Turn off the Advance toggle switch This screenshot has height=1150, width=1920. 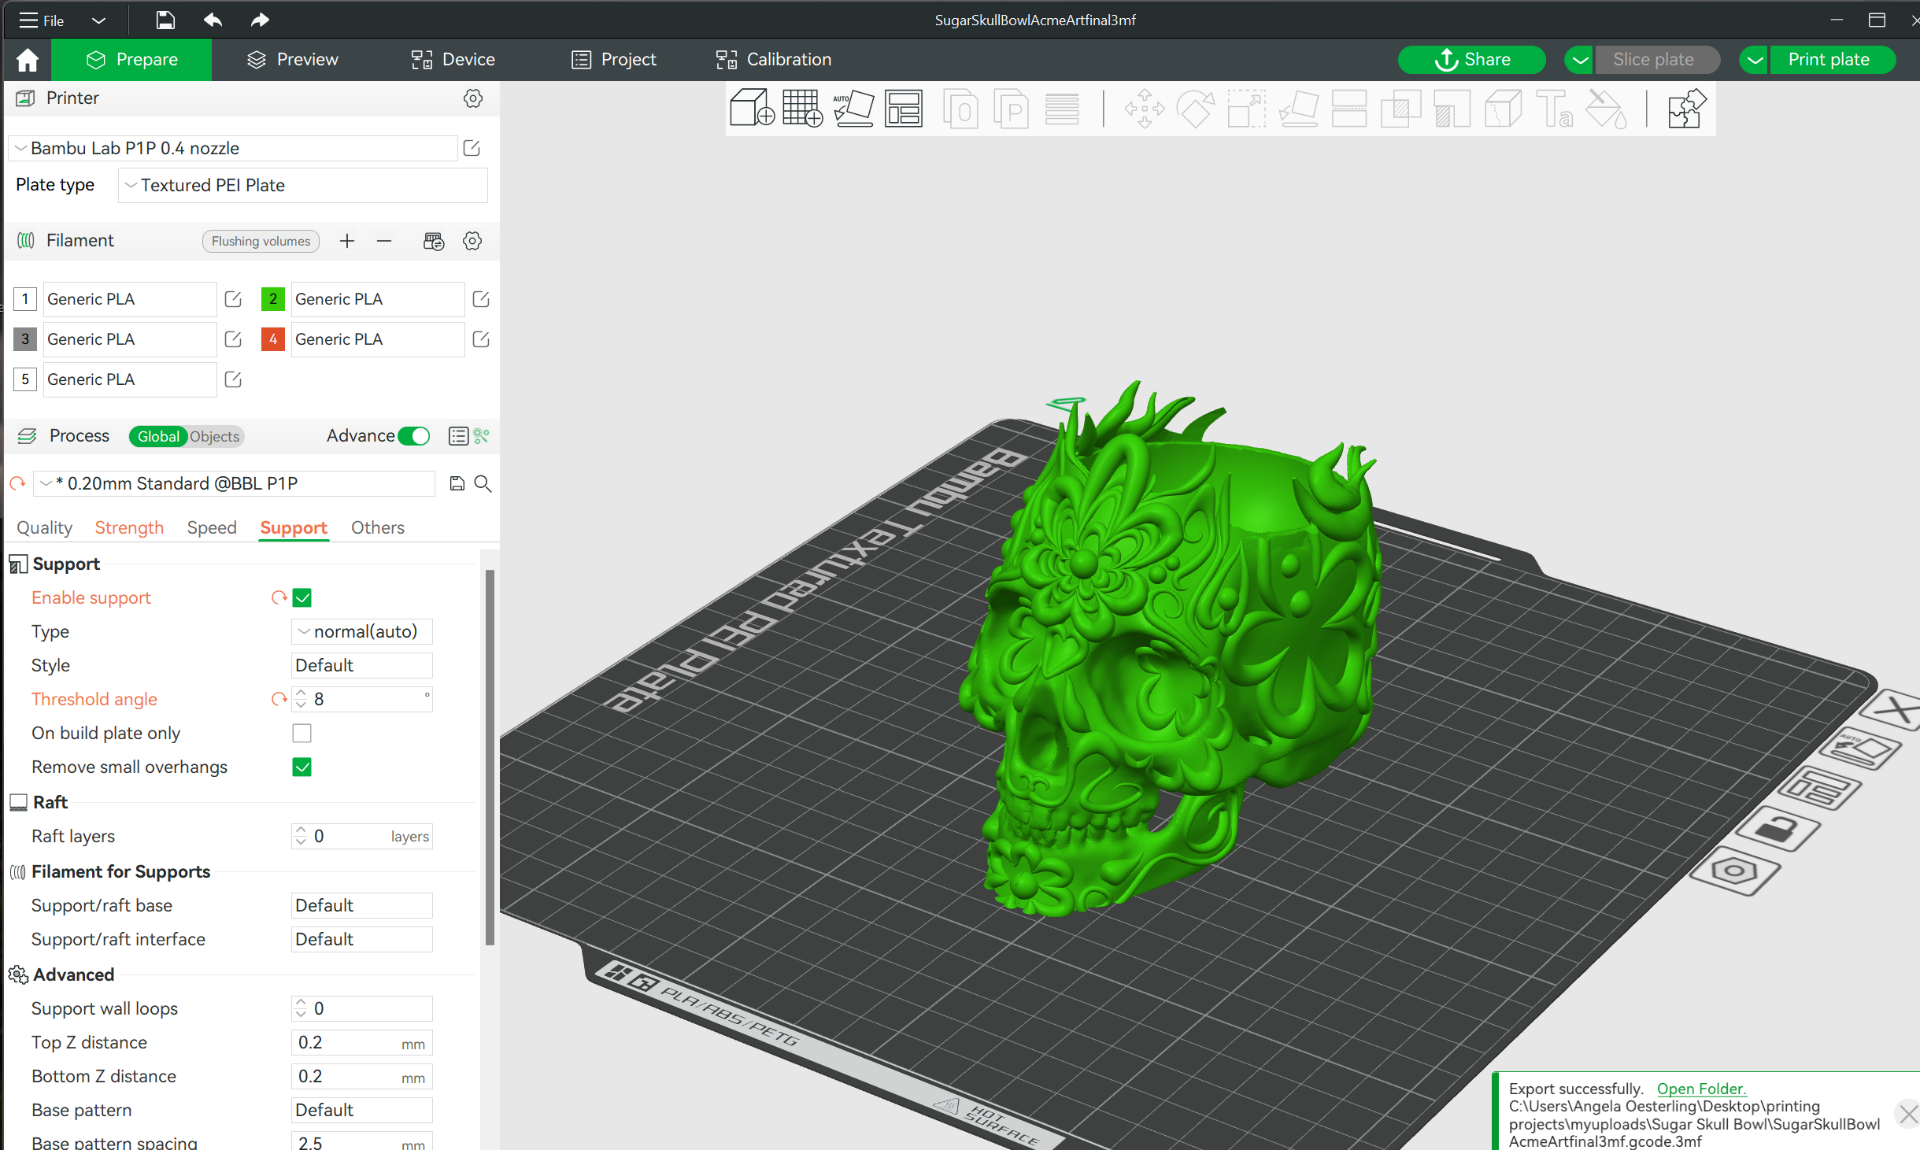[413, 436]
